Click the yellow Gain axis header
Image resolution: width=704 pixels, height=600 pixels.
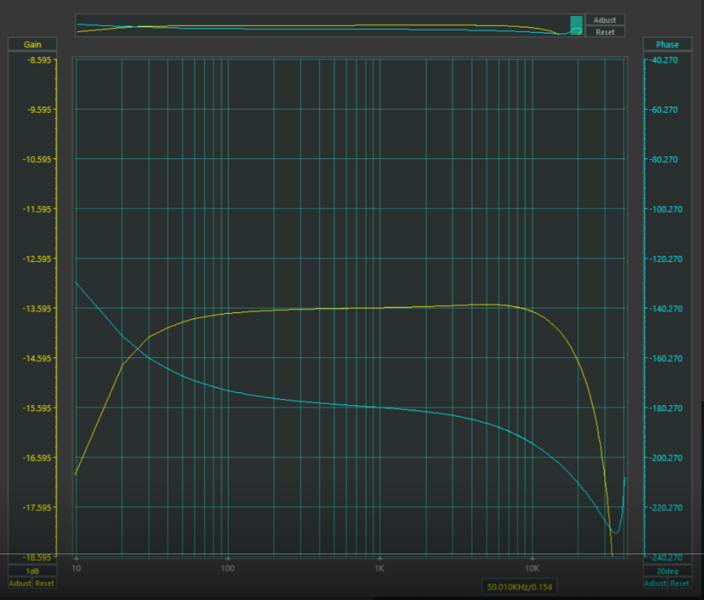point(32,44)
